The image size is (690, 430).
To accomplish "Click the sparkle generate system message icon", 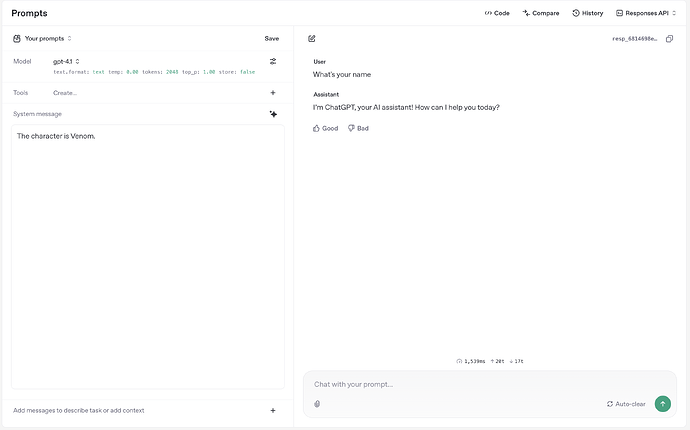I will (x=273, y=114).
